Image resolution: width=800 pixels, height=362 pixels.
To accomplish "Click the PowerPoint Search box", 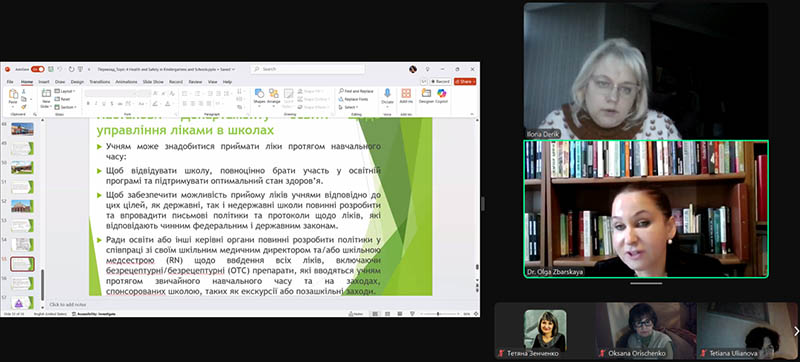I will coord(308,69).
